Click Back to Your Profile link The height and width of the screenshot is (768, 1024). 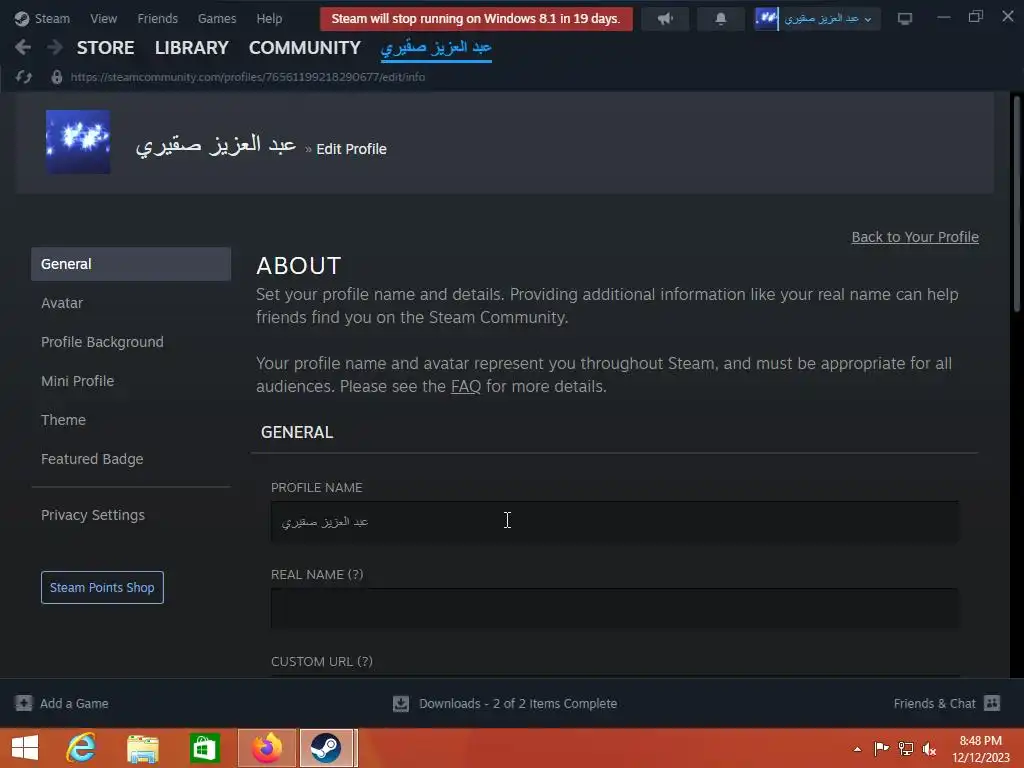(915, 237)
